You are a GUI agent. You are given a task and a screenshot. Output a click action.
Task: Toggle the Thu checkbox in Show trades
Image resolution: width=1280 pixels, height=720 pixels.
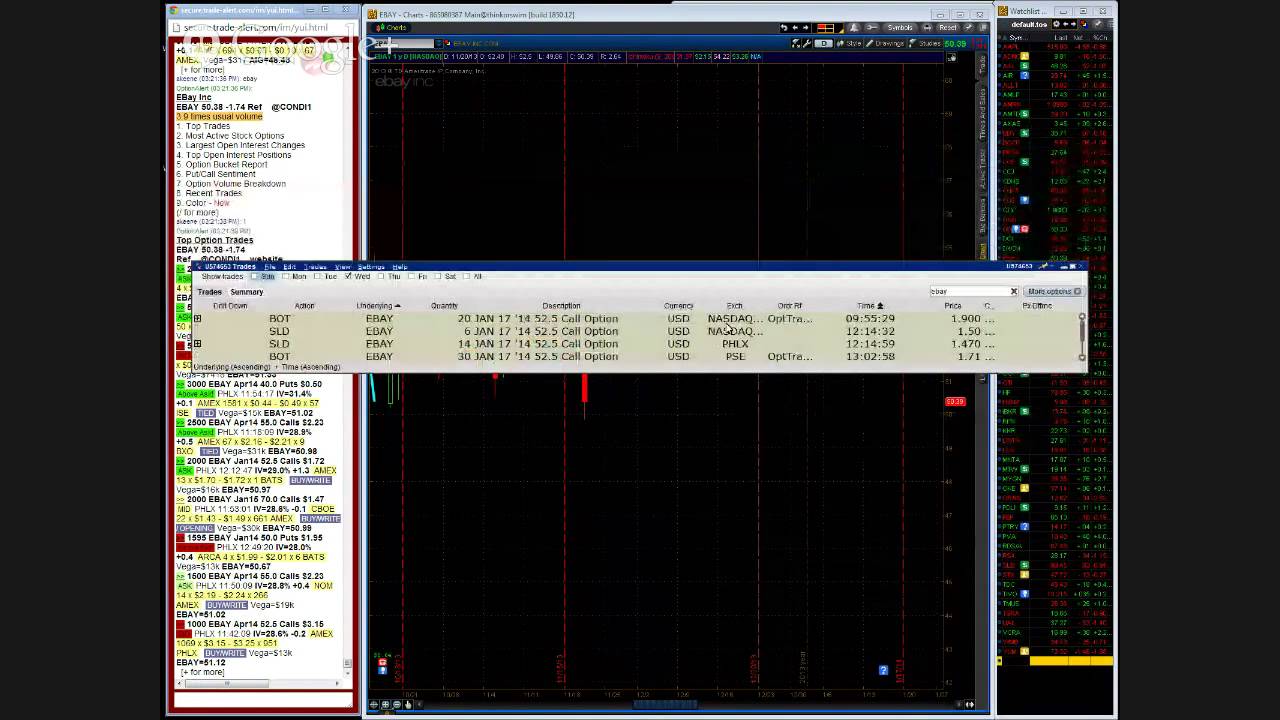[x=381, y=277]
